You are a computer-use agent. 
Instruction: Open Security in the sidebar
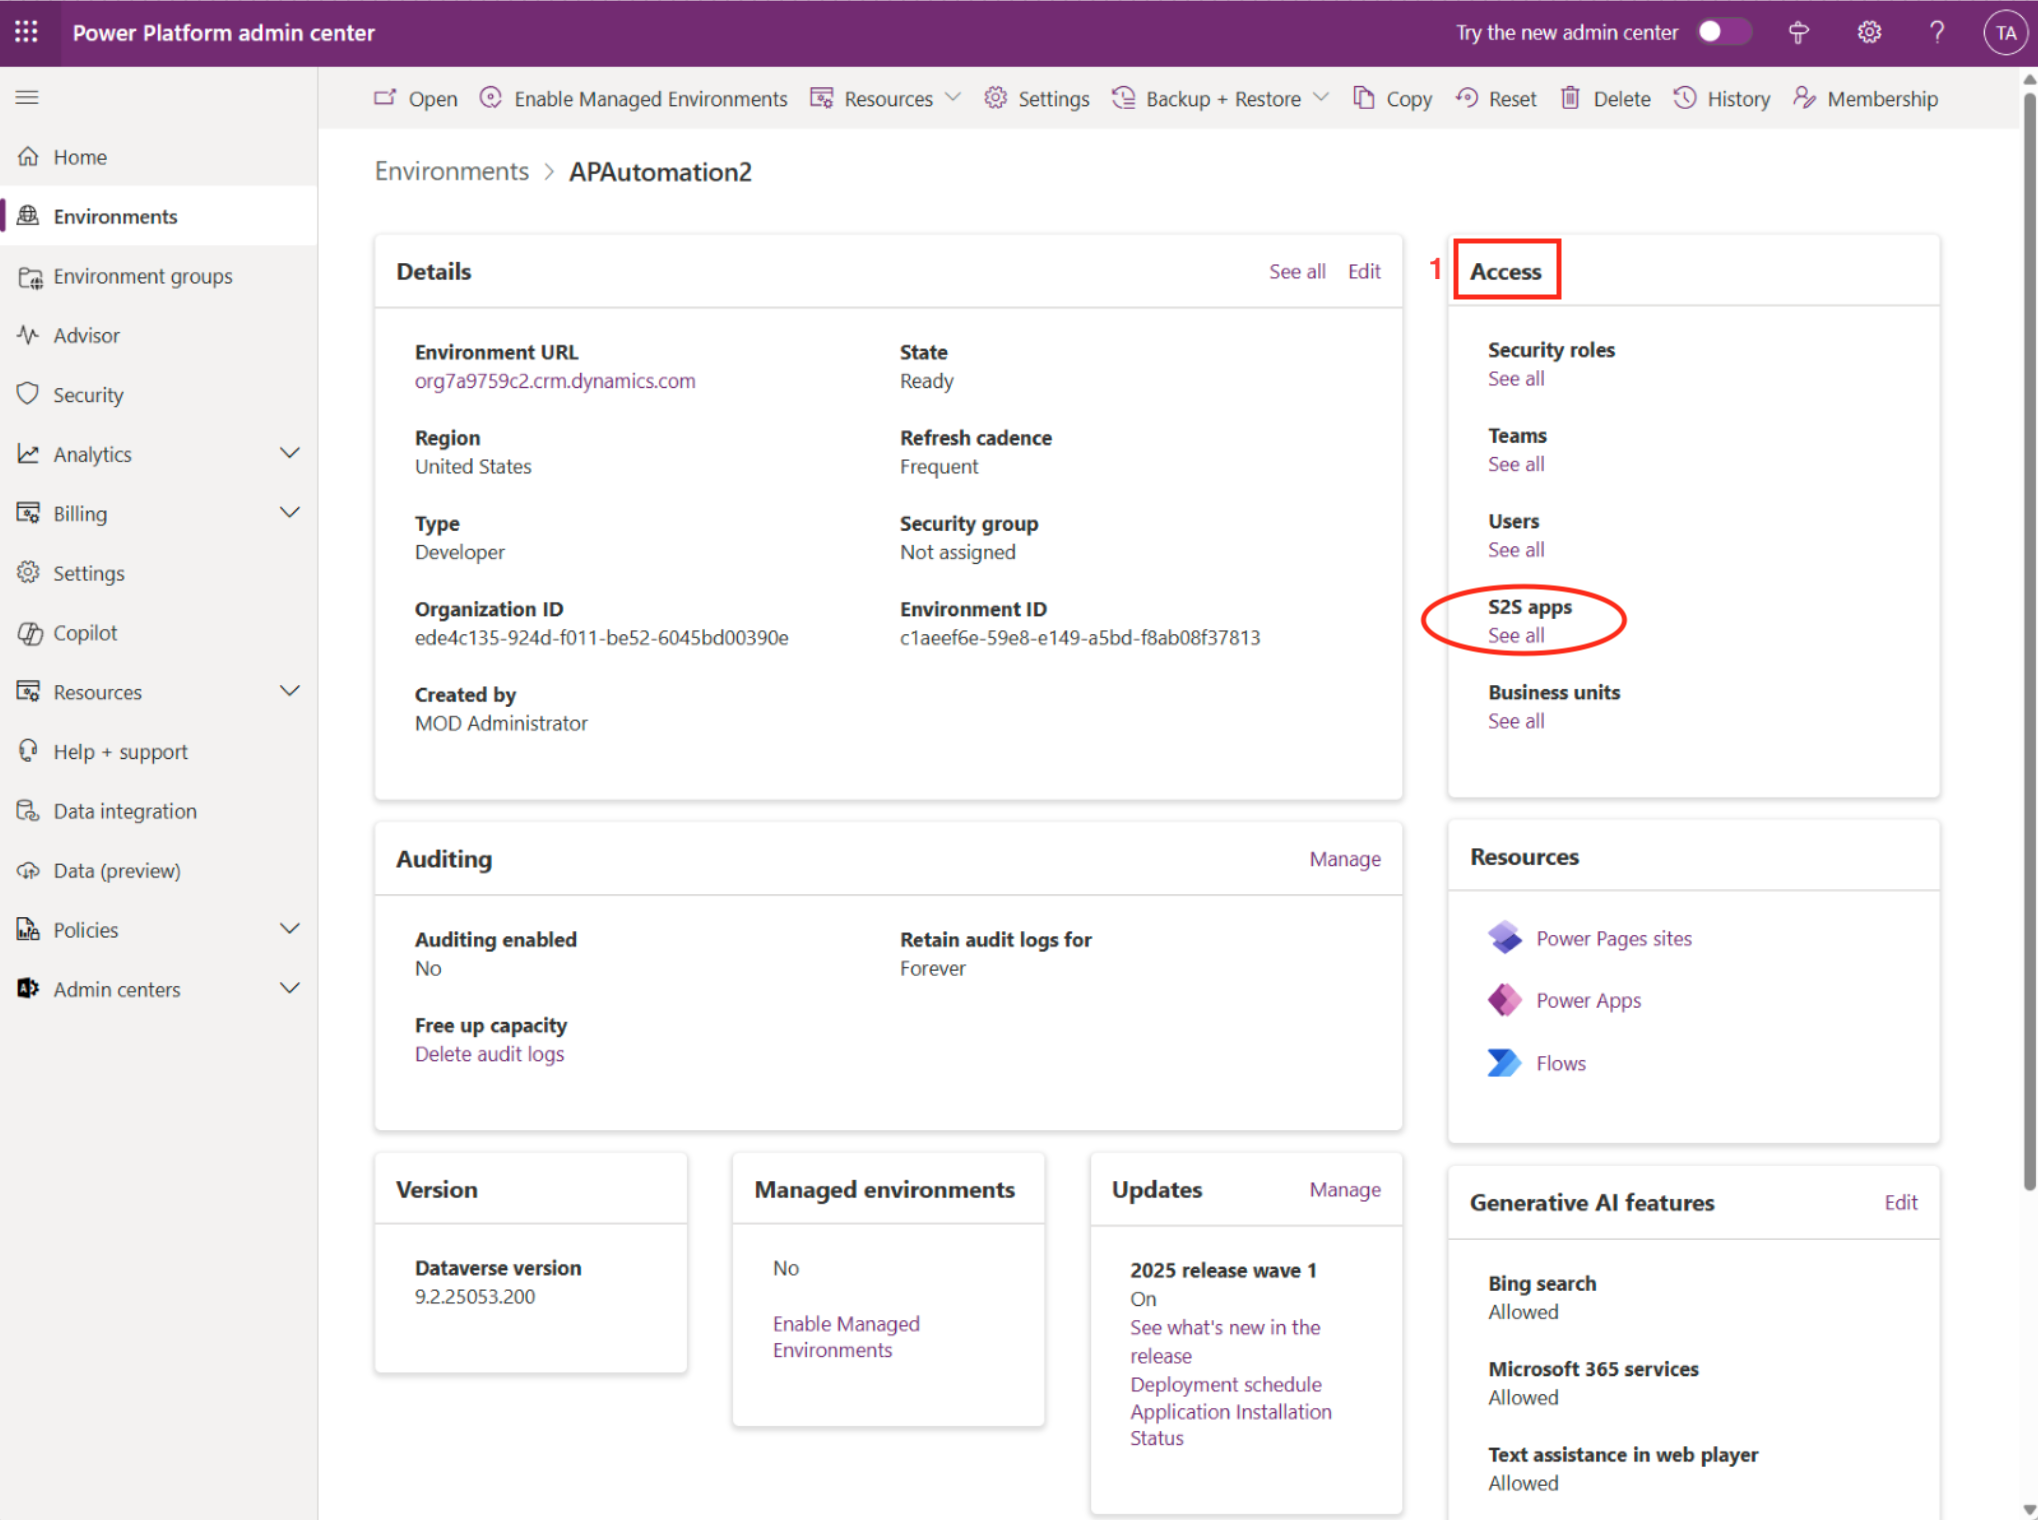159,395
